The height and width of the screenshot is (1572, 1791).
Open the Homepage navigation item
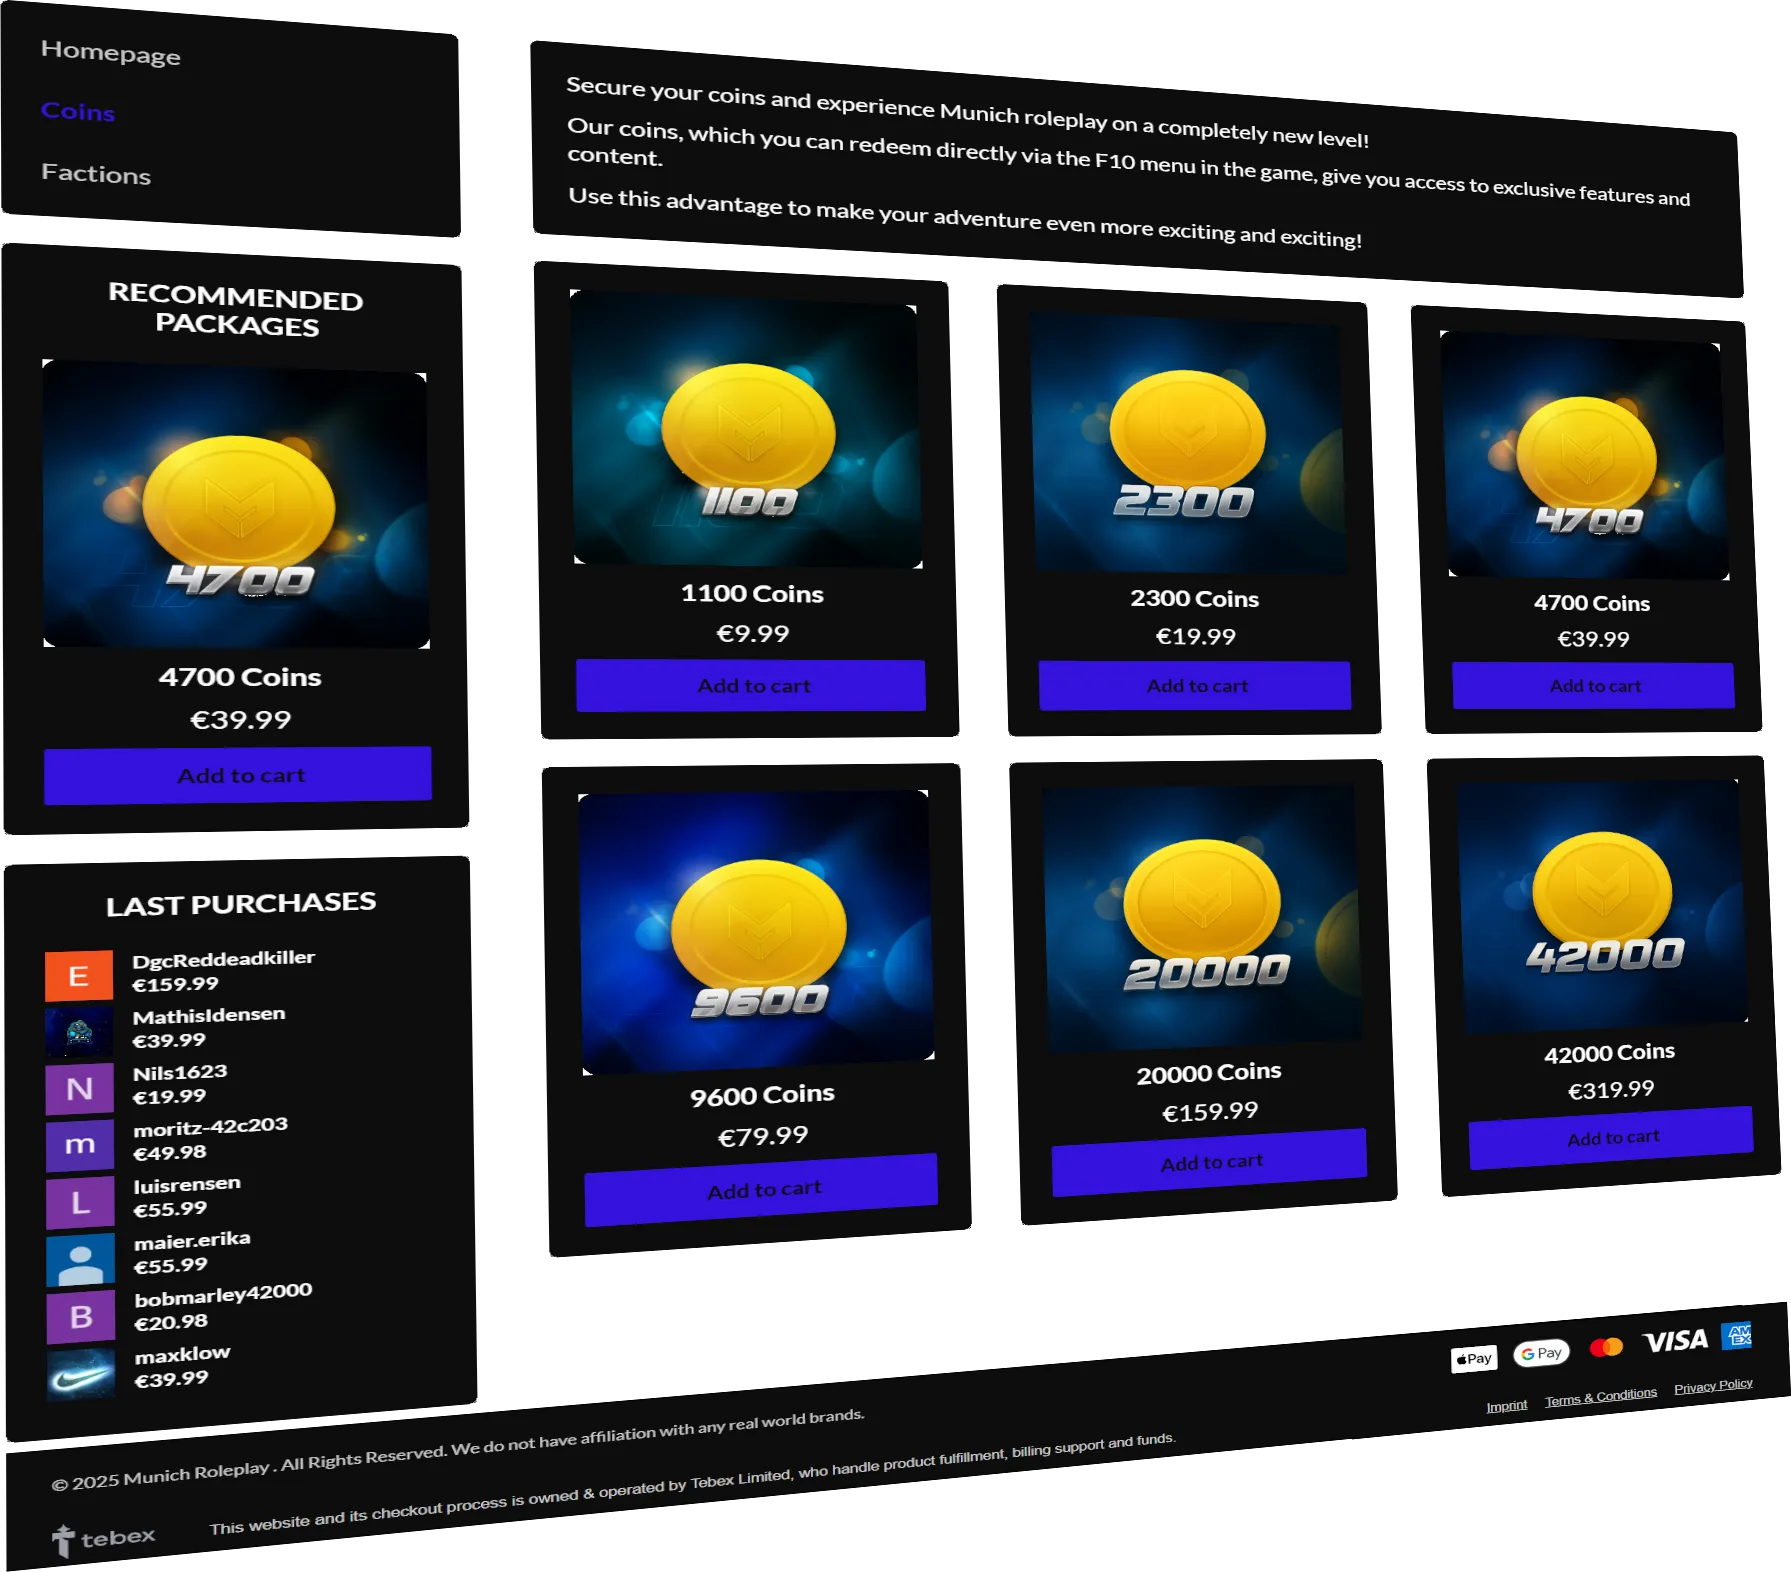(x=111, y=54)
